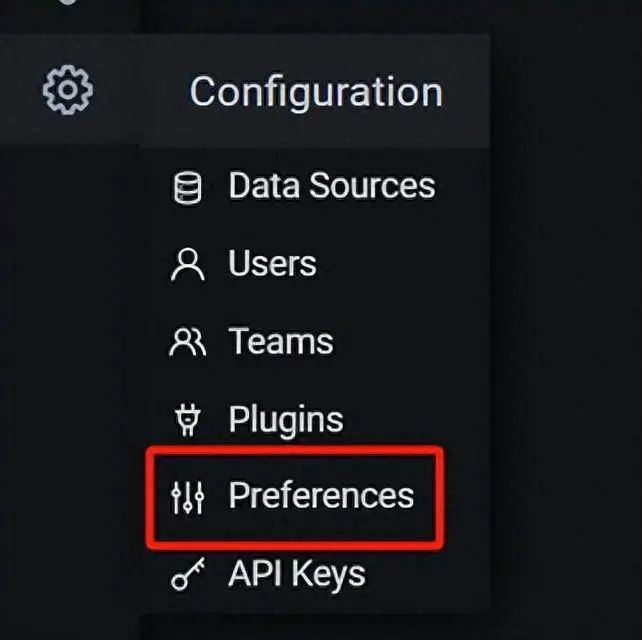Select the API Keys entry

pyautogui.click(x=296, y=574)
